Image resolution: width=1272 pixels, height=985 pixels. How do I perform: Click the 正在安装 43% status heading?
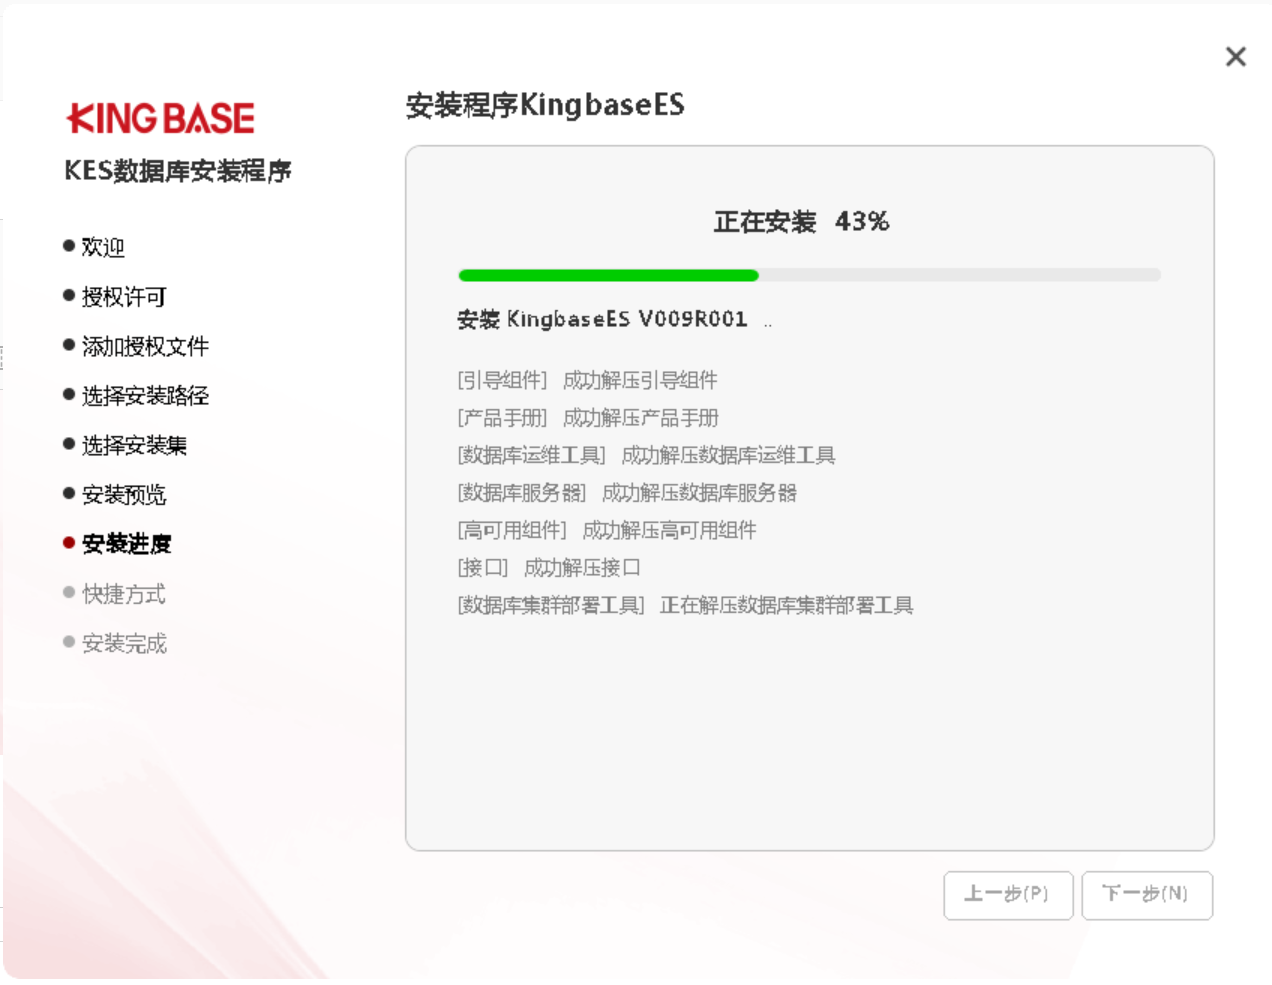click(x=801, y=221)
